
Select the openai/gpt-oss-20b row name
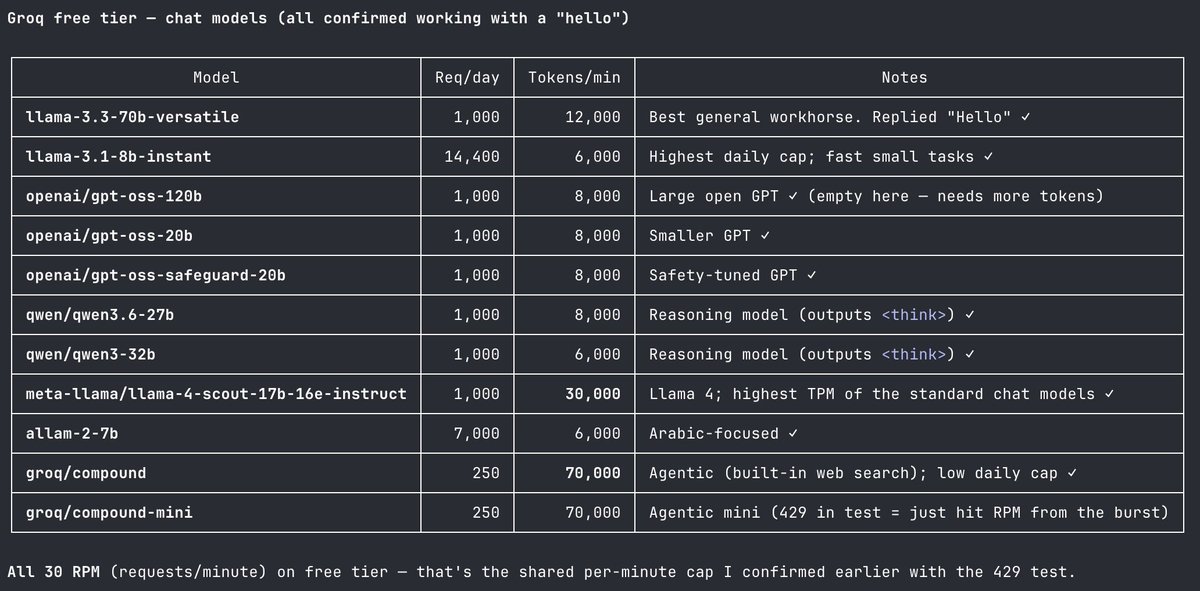109,236
